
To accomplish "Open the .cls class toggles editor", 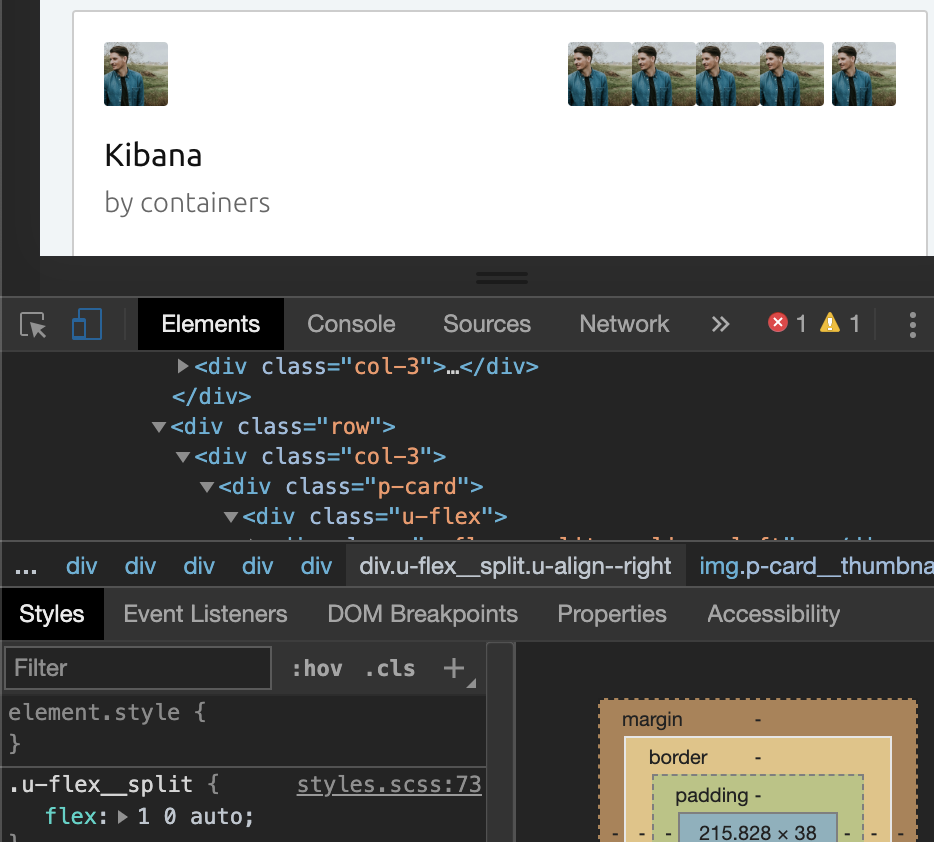I will [389, 668].
